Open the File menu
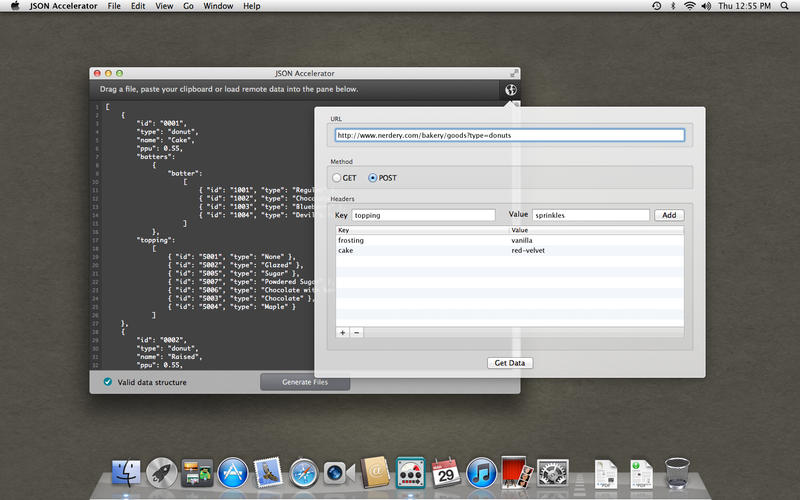Screen dimensions: 800x500 coord(114,6)
